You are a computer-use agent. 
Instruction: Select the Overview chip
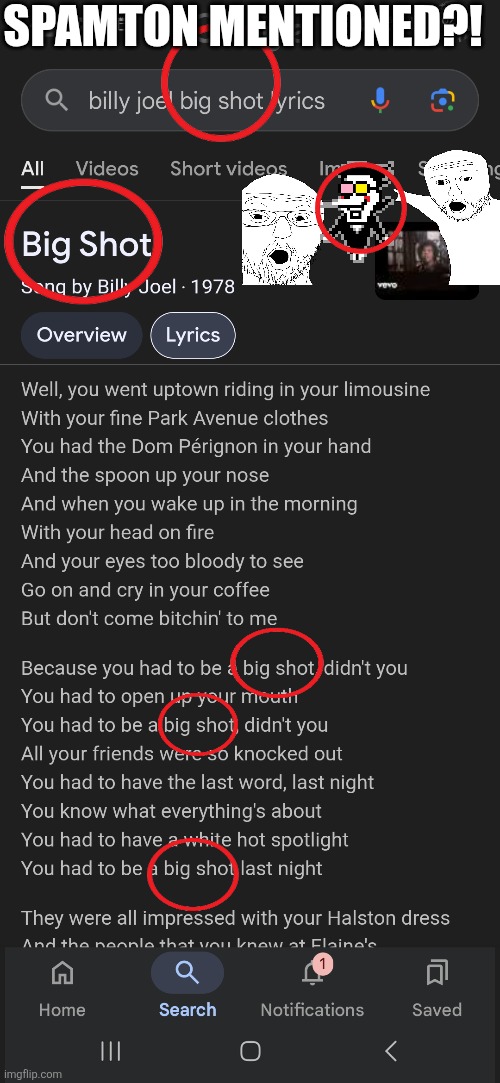(x=81, y=335)
